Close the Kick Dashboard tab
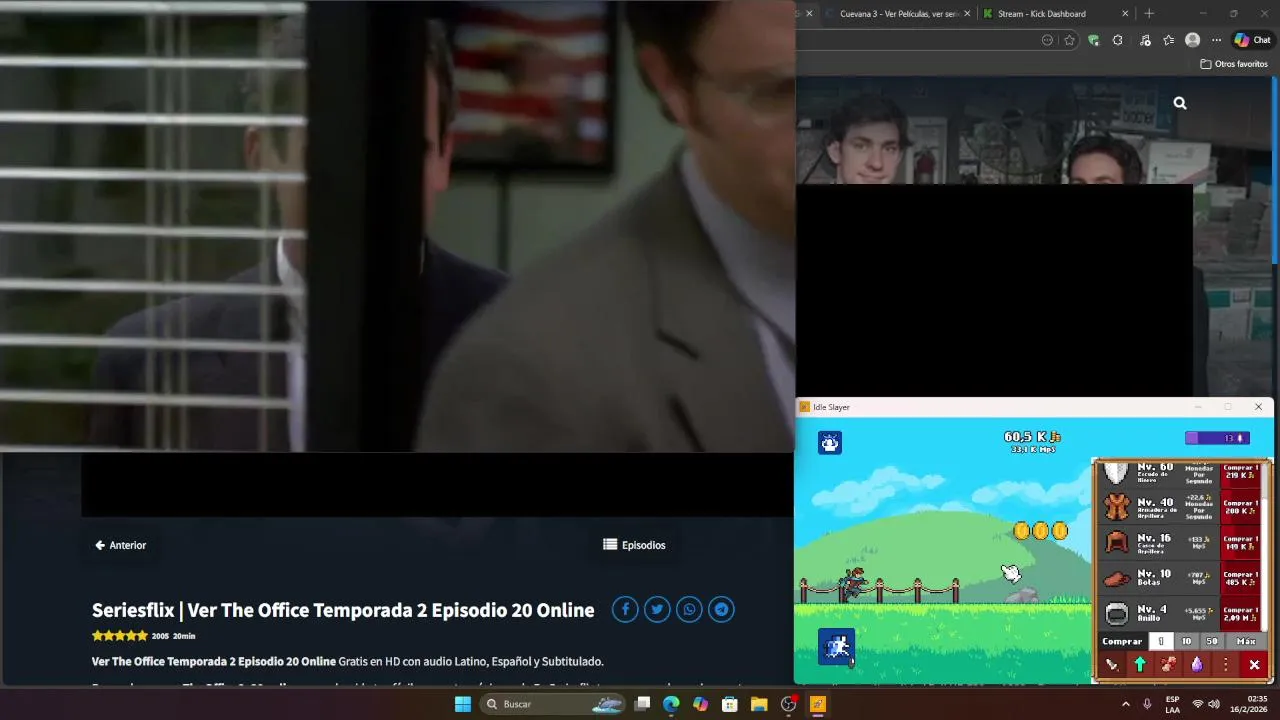The image size is (1280, 720). pos(1125,14)
